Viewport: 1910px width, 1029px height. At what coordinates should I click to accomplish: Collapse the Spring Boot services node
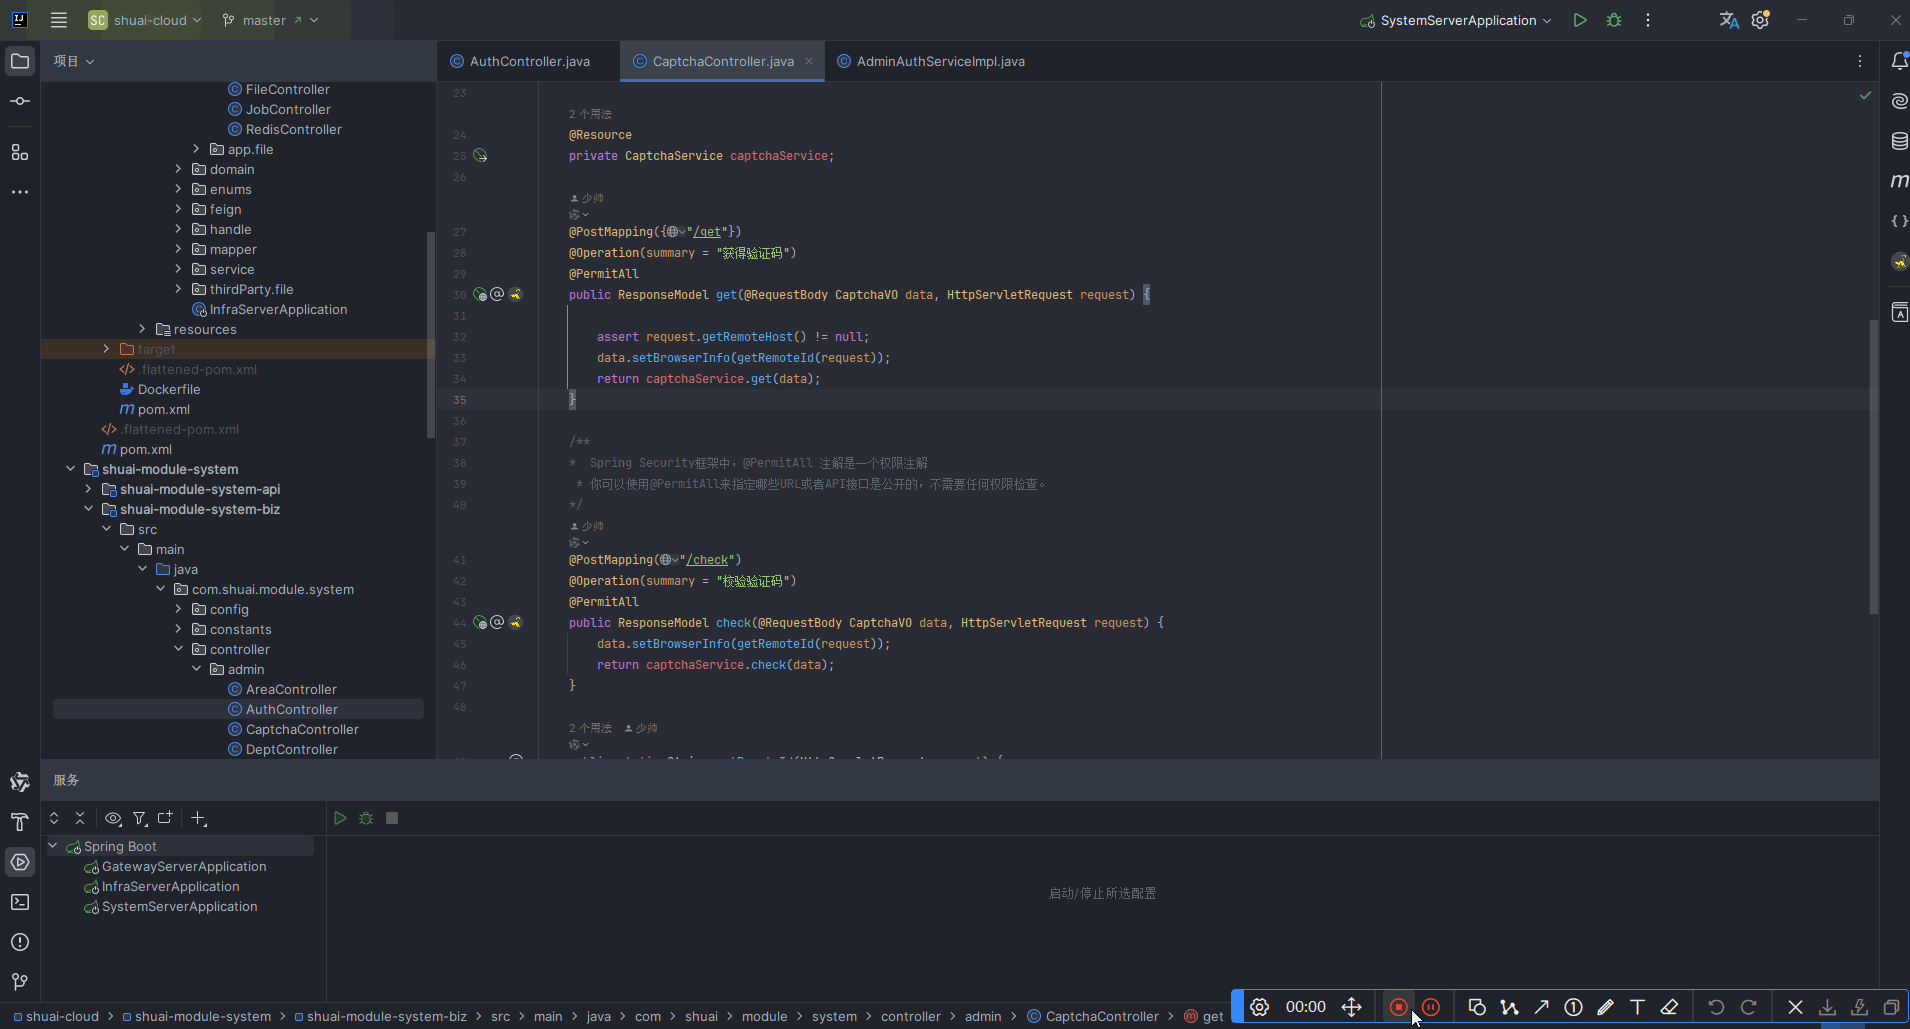click(x=52, y=846)
